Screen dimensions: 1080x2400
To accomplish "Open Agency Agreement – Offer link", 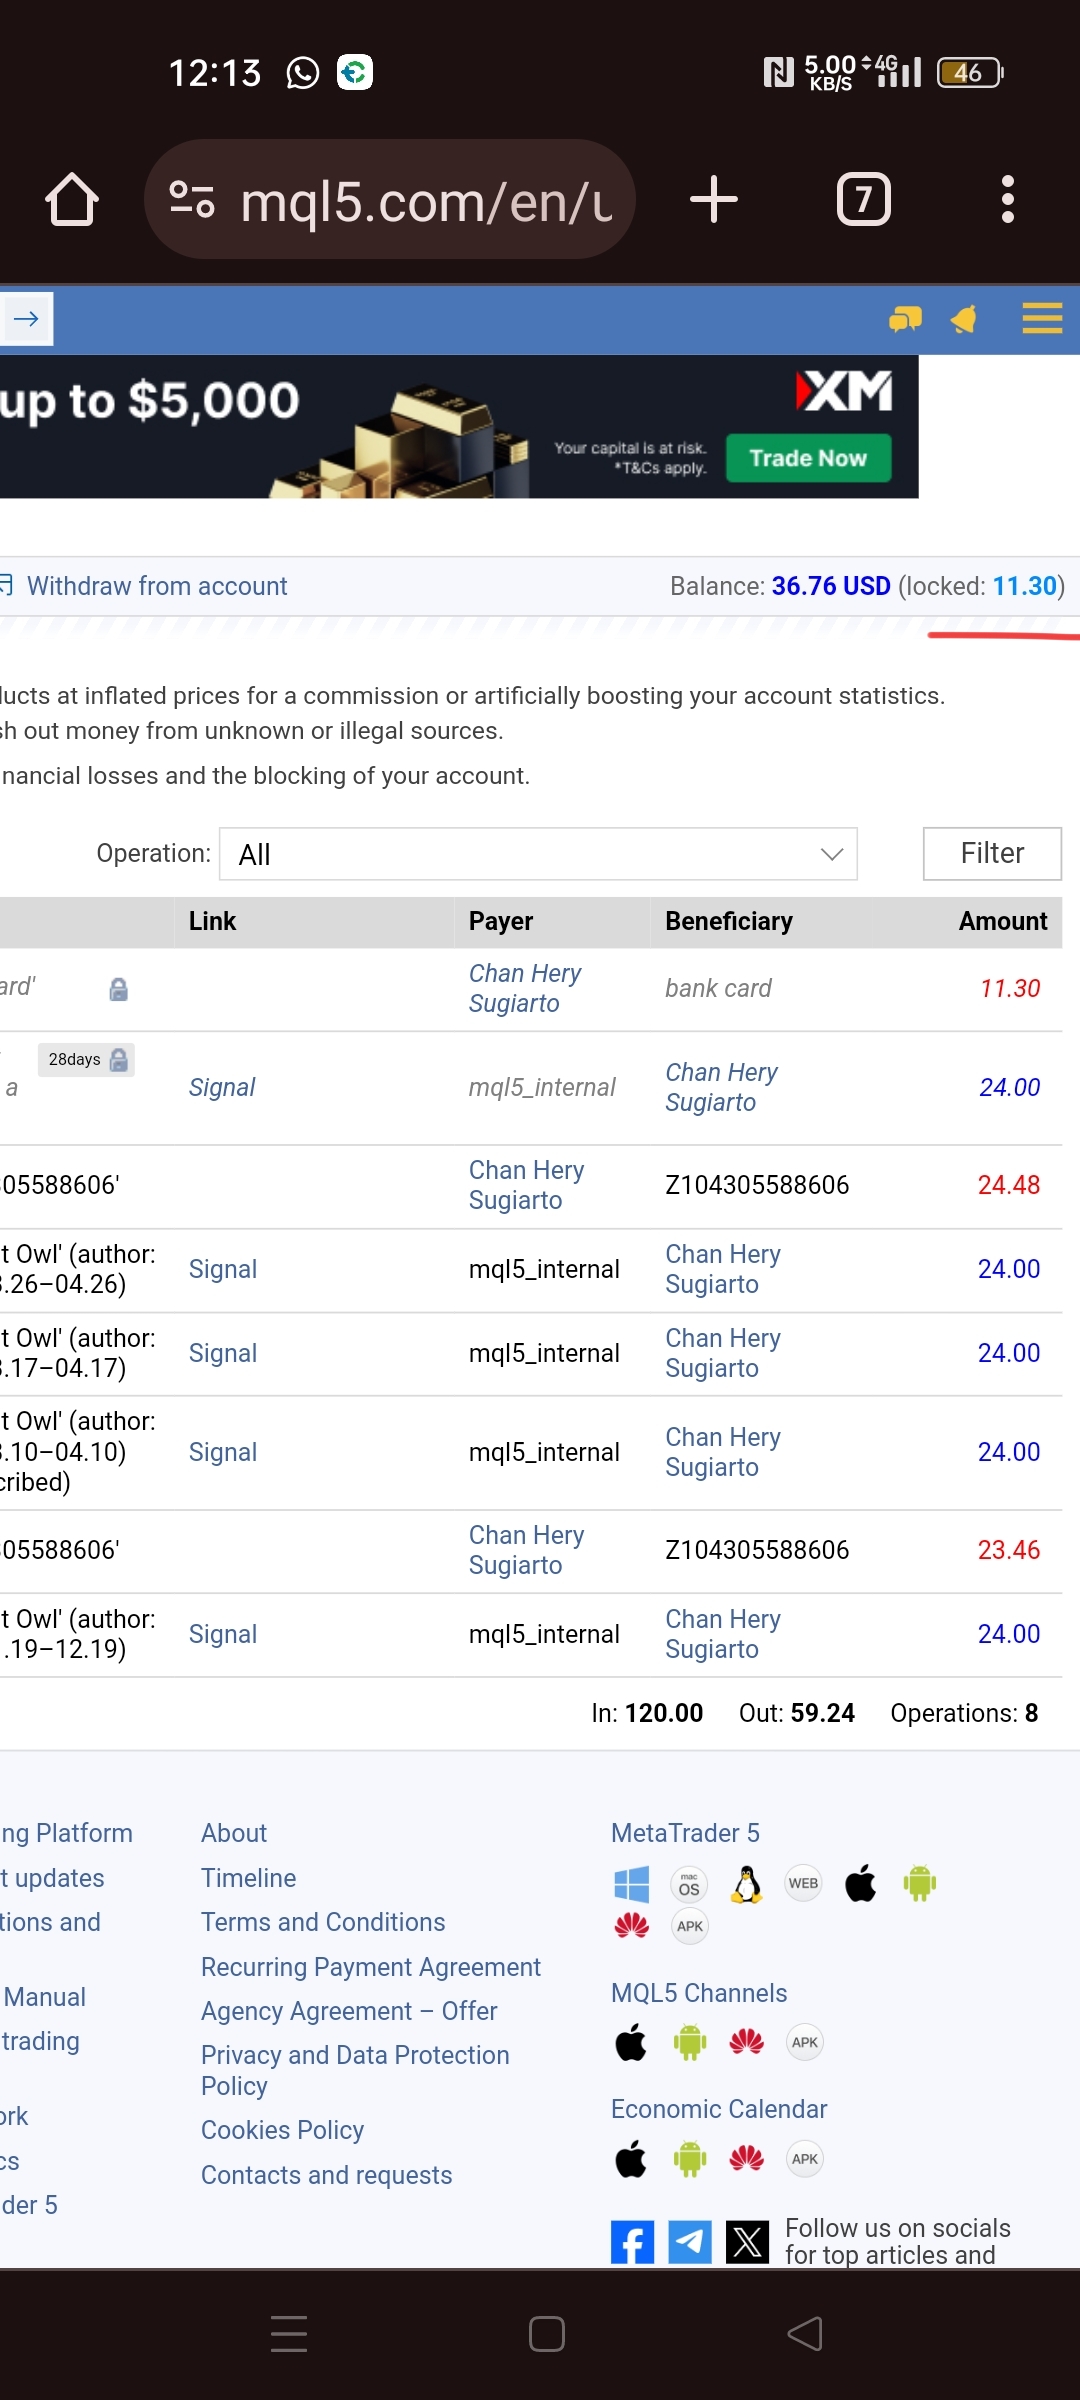I will pyautogui.click(x=349, y=2012).
